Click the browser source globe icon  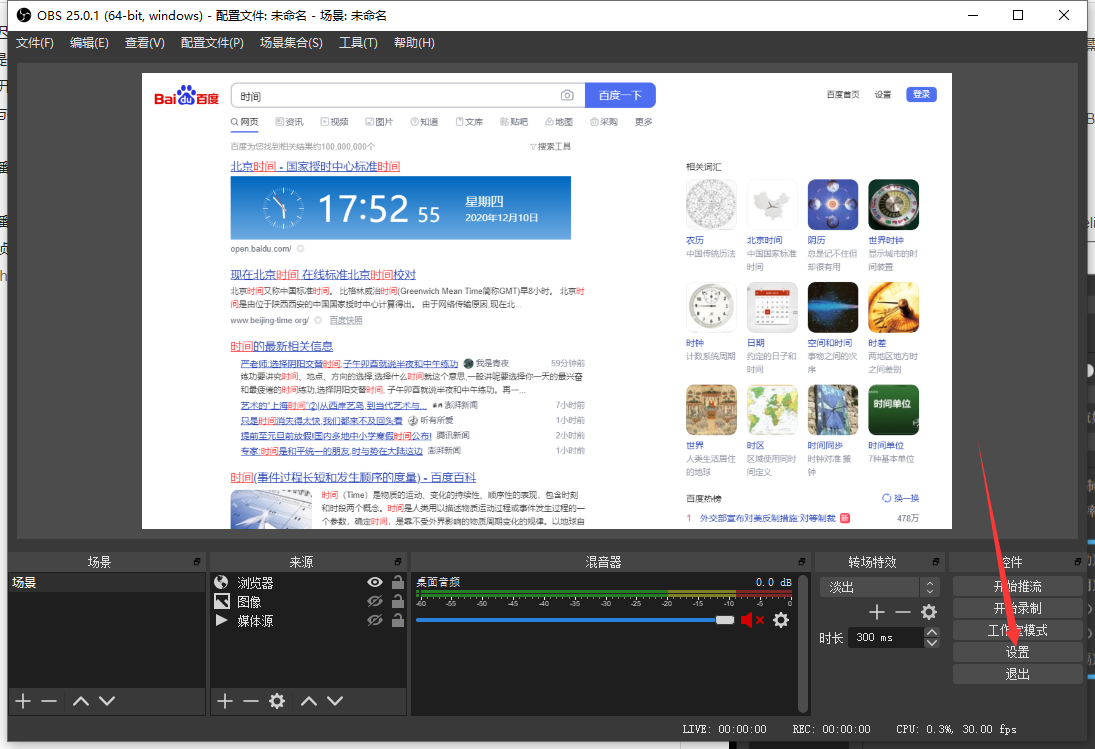[221, 582]
